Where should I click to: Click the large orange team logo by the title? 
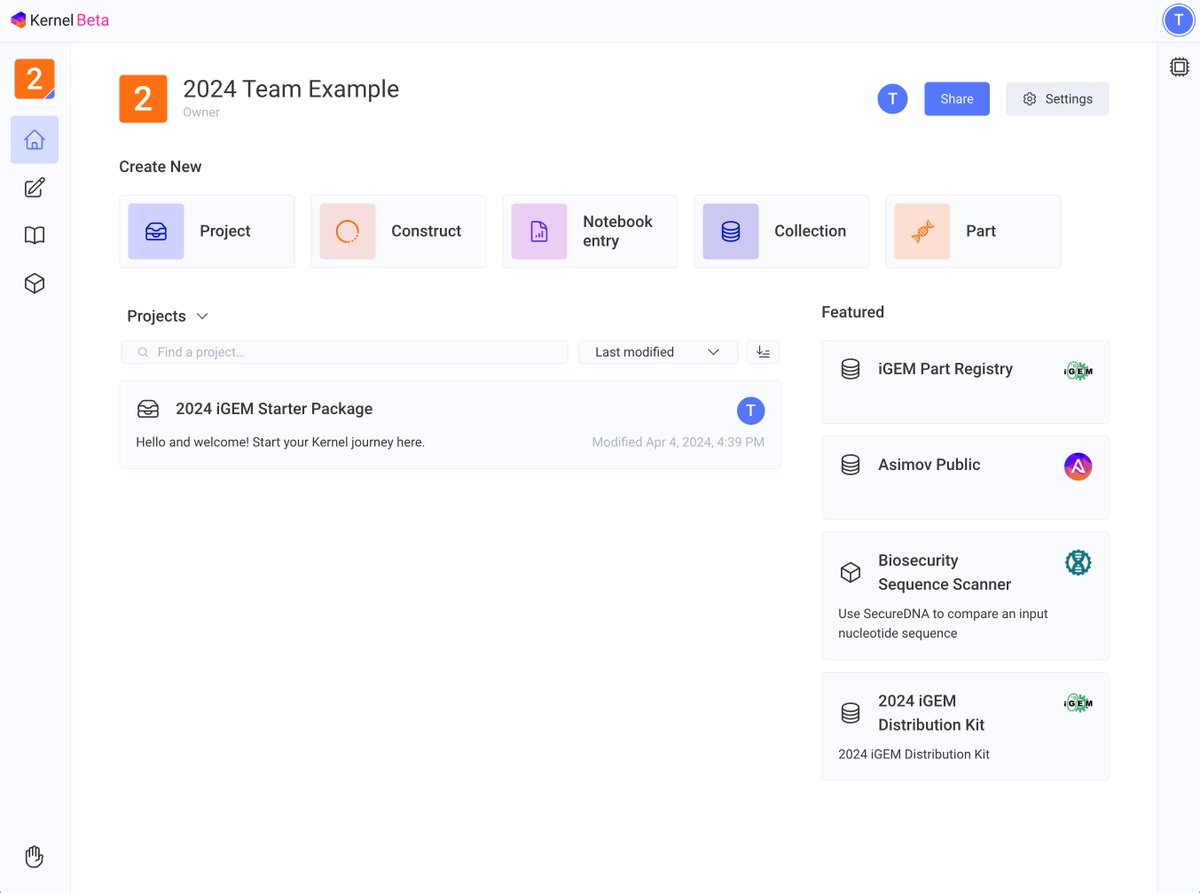click(143, 98)
